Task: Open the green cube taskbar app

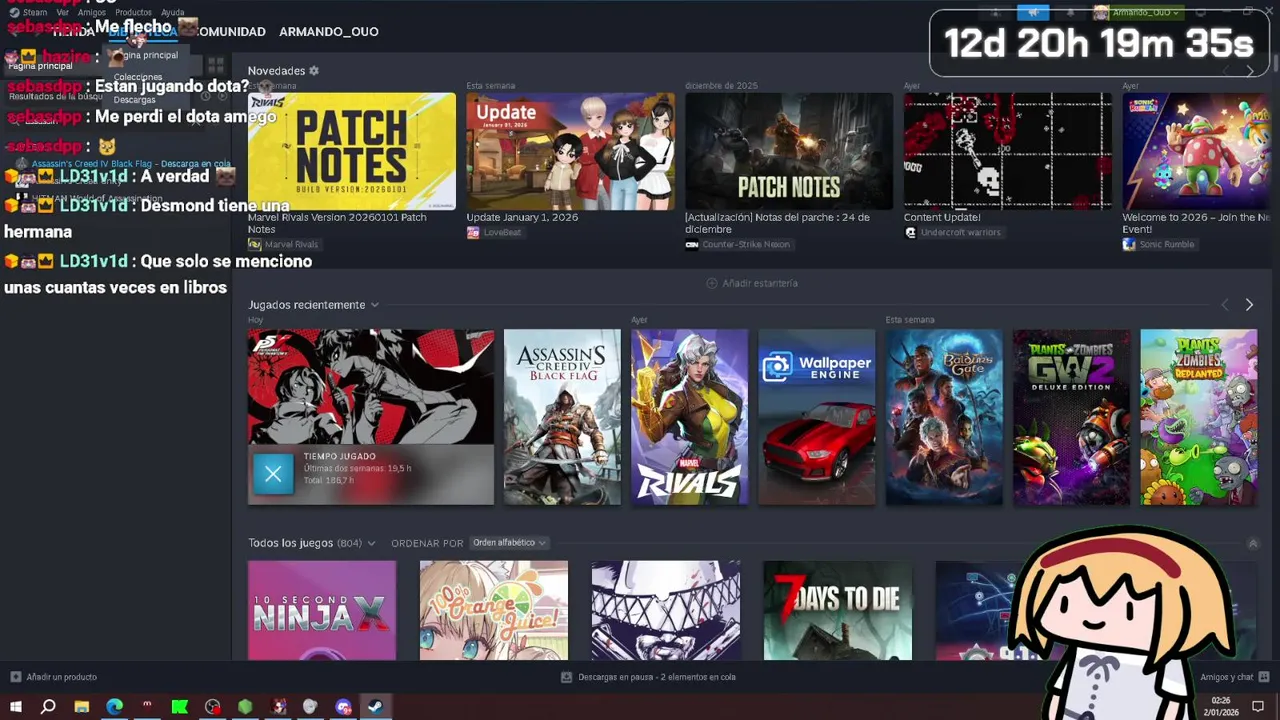Action: click(x=245, y=707)
